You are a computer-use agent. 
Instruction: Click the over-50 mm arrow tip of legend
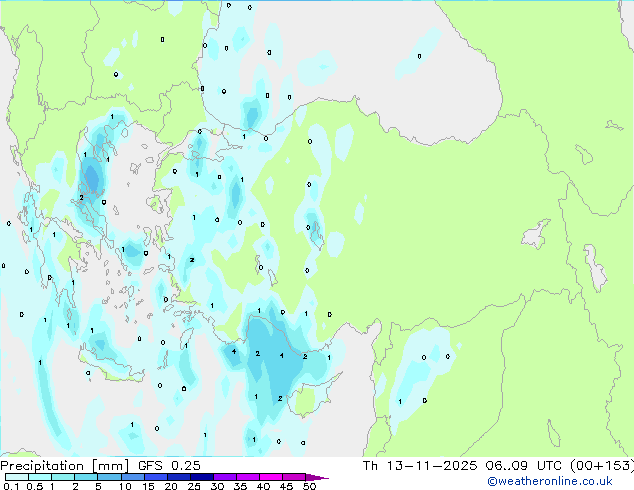tap(317, 477)
